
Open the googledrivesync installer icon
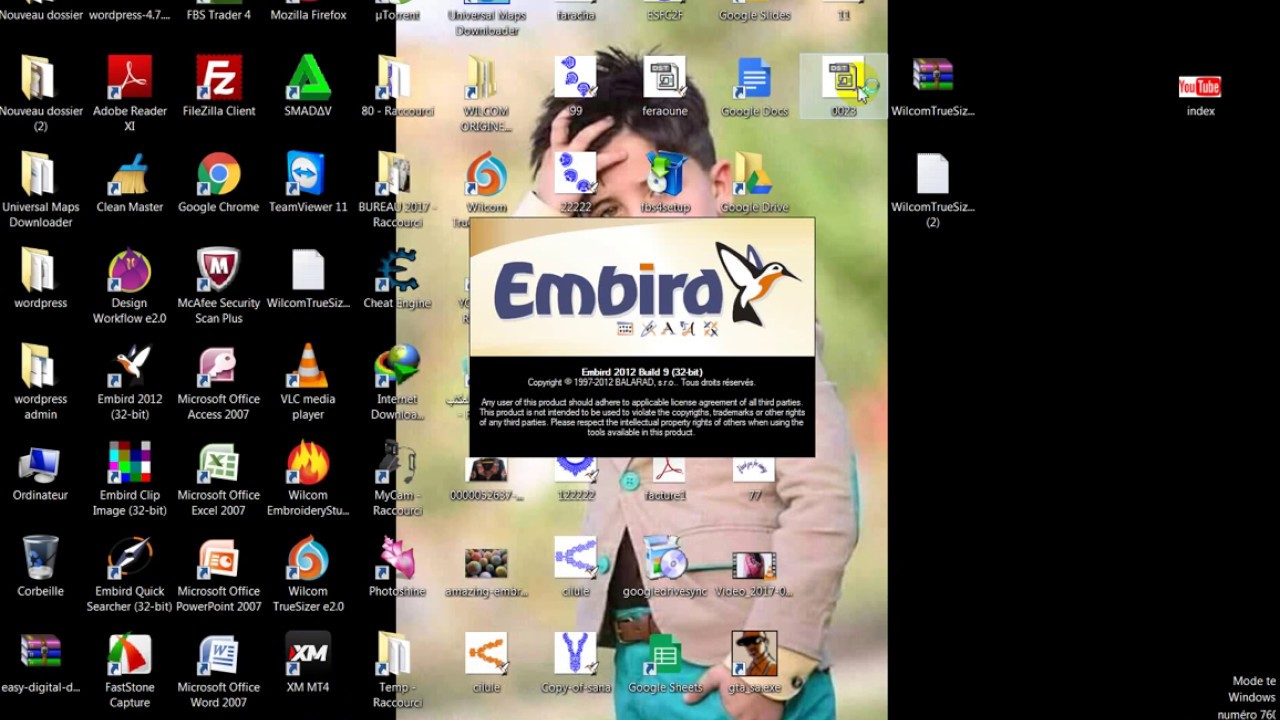(x=665, y=567)
